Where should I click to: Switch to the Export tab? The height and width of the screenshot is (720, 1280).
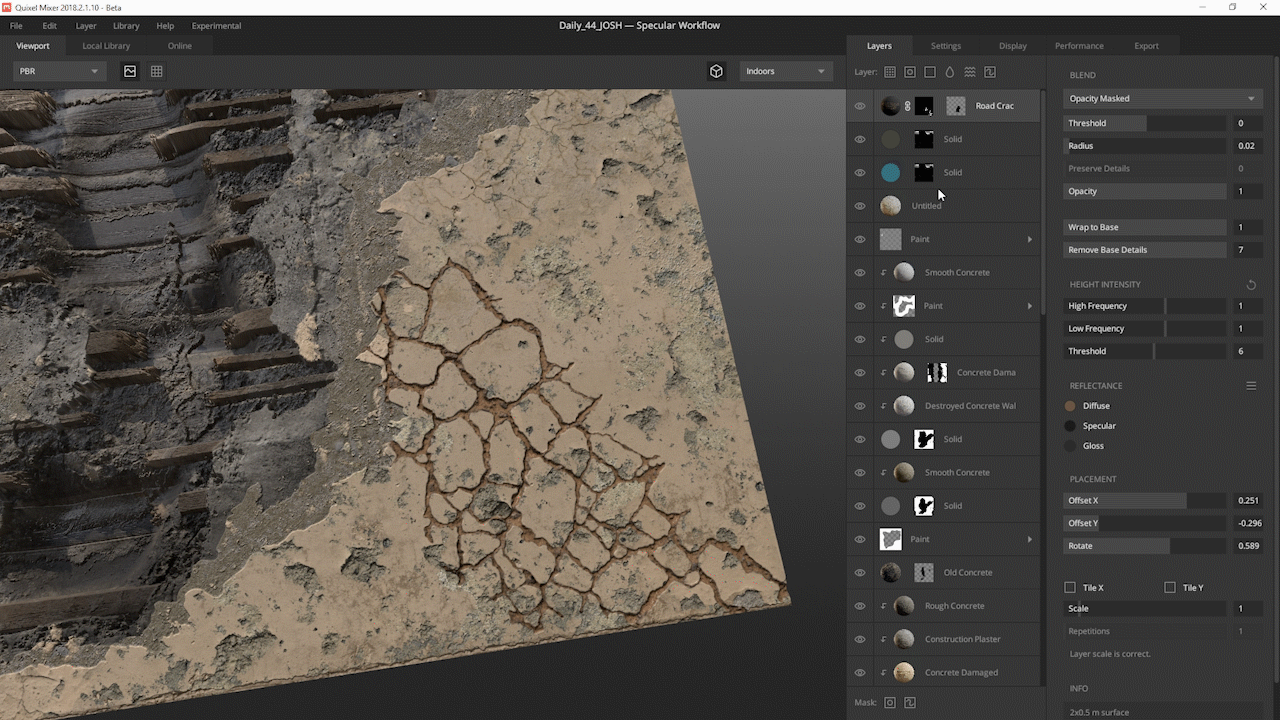coord(1146,46)
